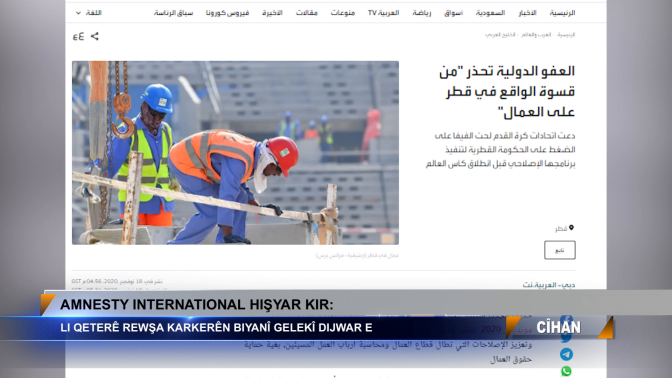Image resolution: width=672 pixels, height=378 pixels.
Task: Go to the السعودية section
Action: tap(490, 13)
